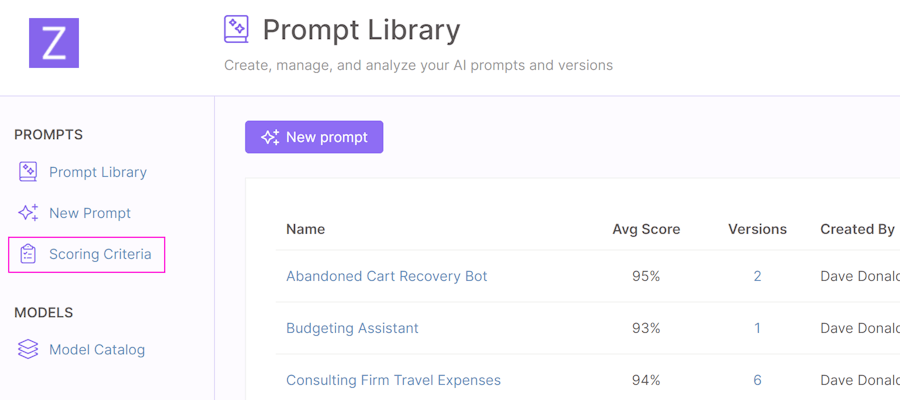900x400 pixels.
Task: Click the Prompt Library sidebar icon
Action: tap(28, 172)
